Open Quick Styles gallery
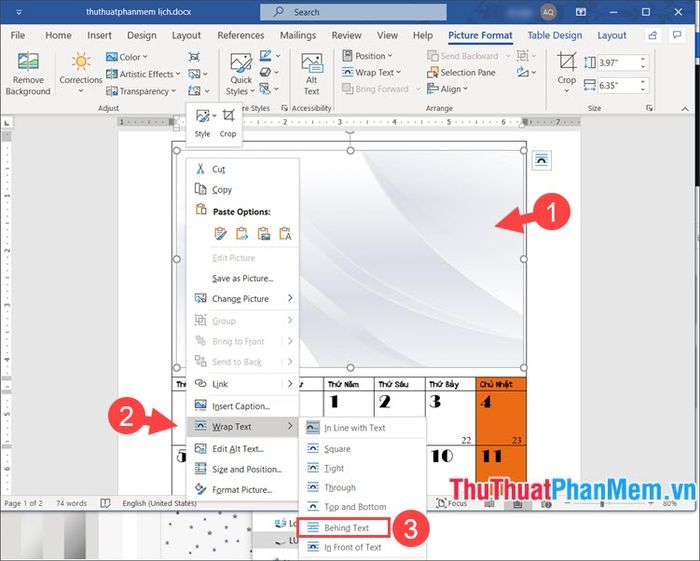 241,74
